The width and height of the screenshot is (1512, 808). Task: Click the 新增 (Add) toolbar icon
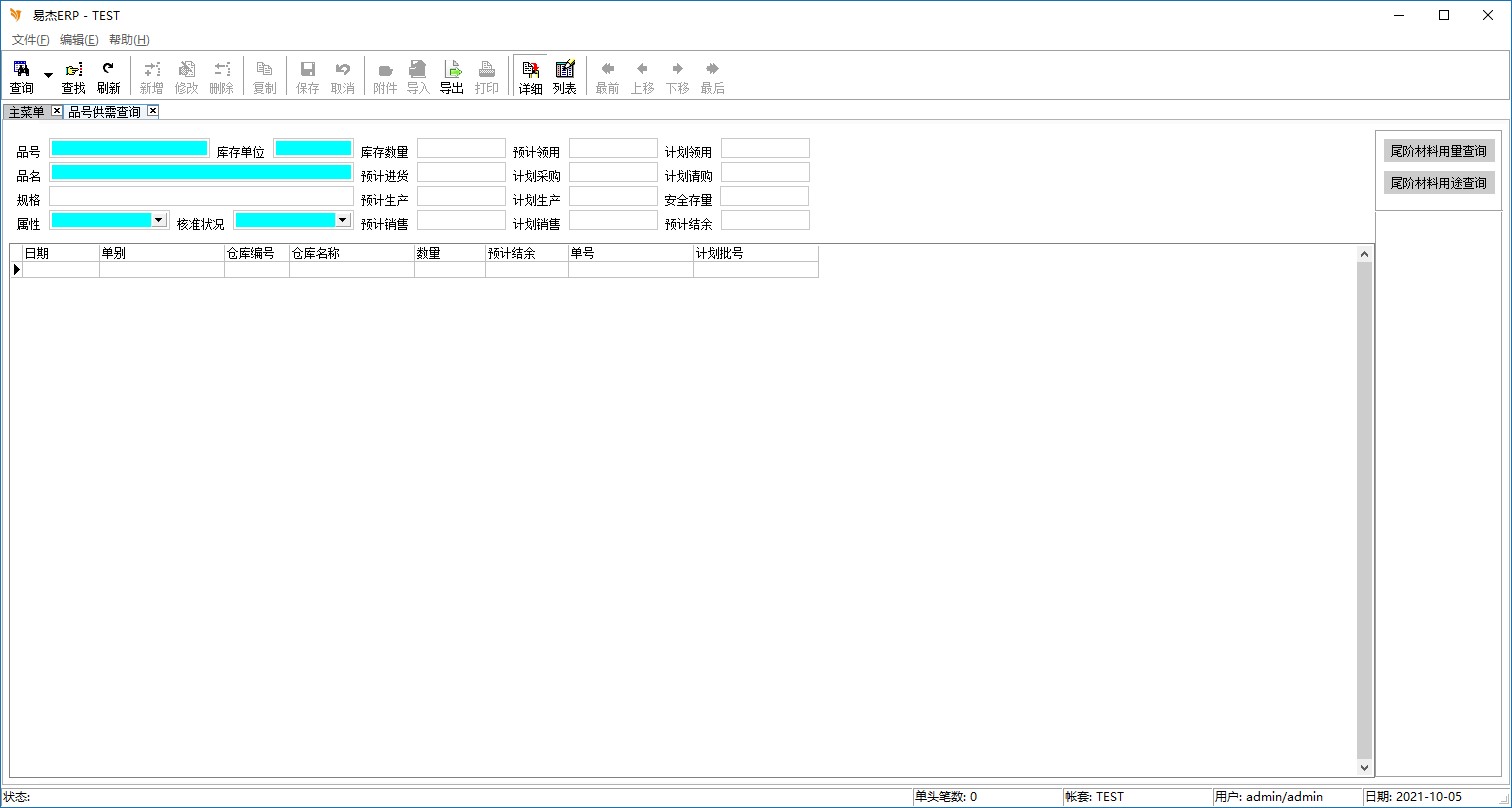pos(151,76)
